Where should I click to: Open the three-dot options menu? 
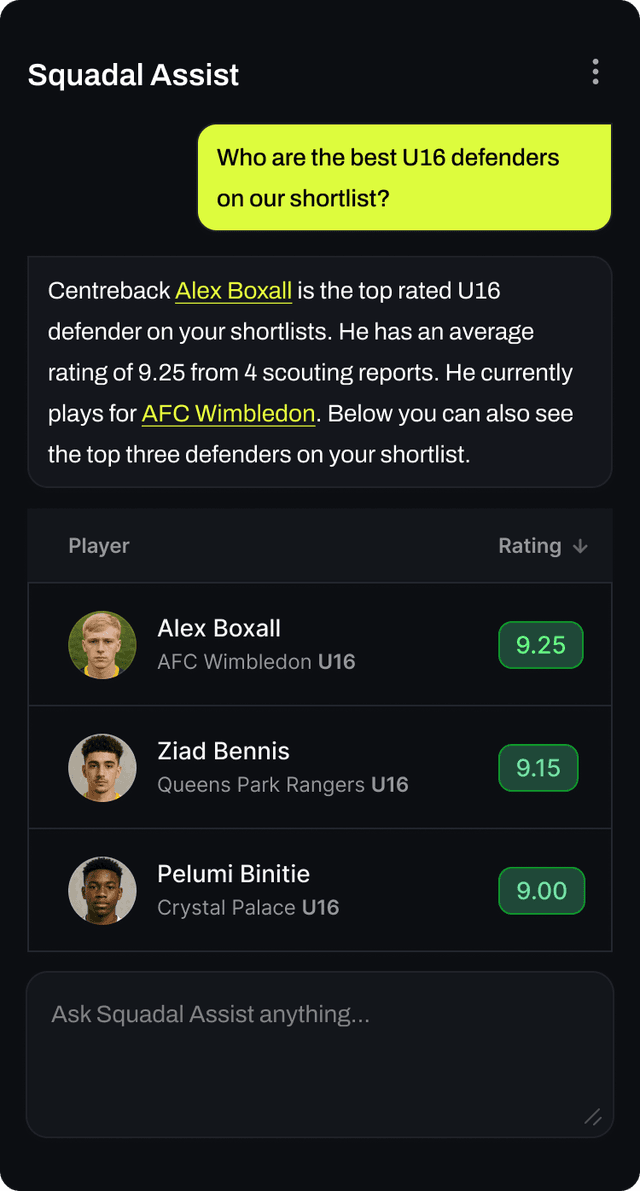pos(595,72)
